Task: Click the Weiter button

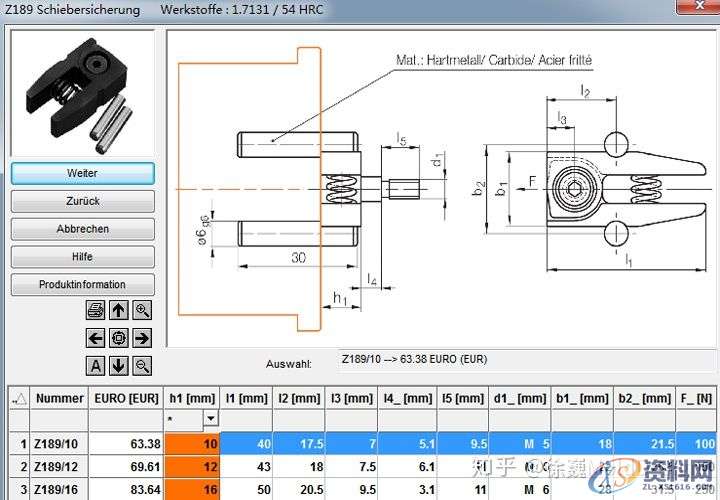Action: (83, 173)
